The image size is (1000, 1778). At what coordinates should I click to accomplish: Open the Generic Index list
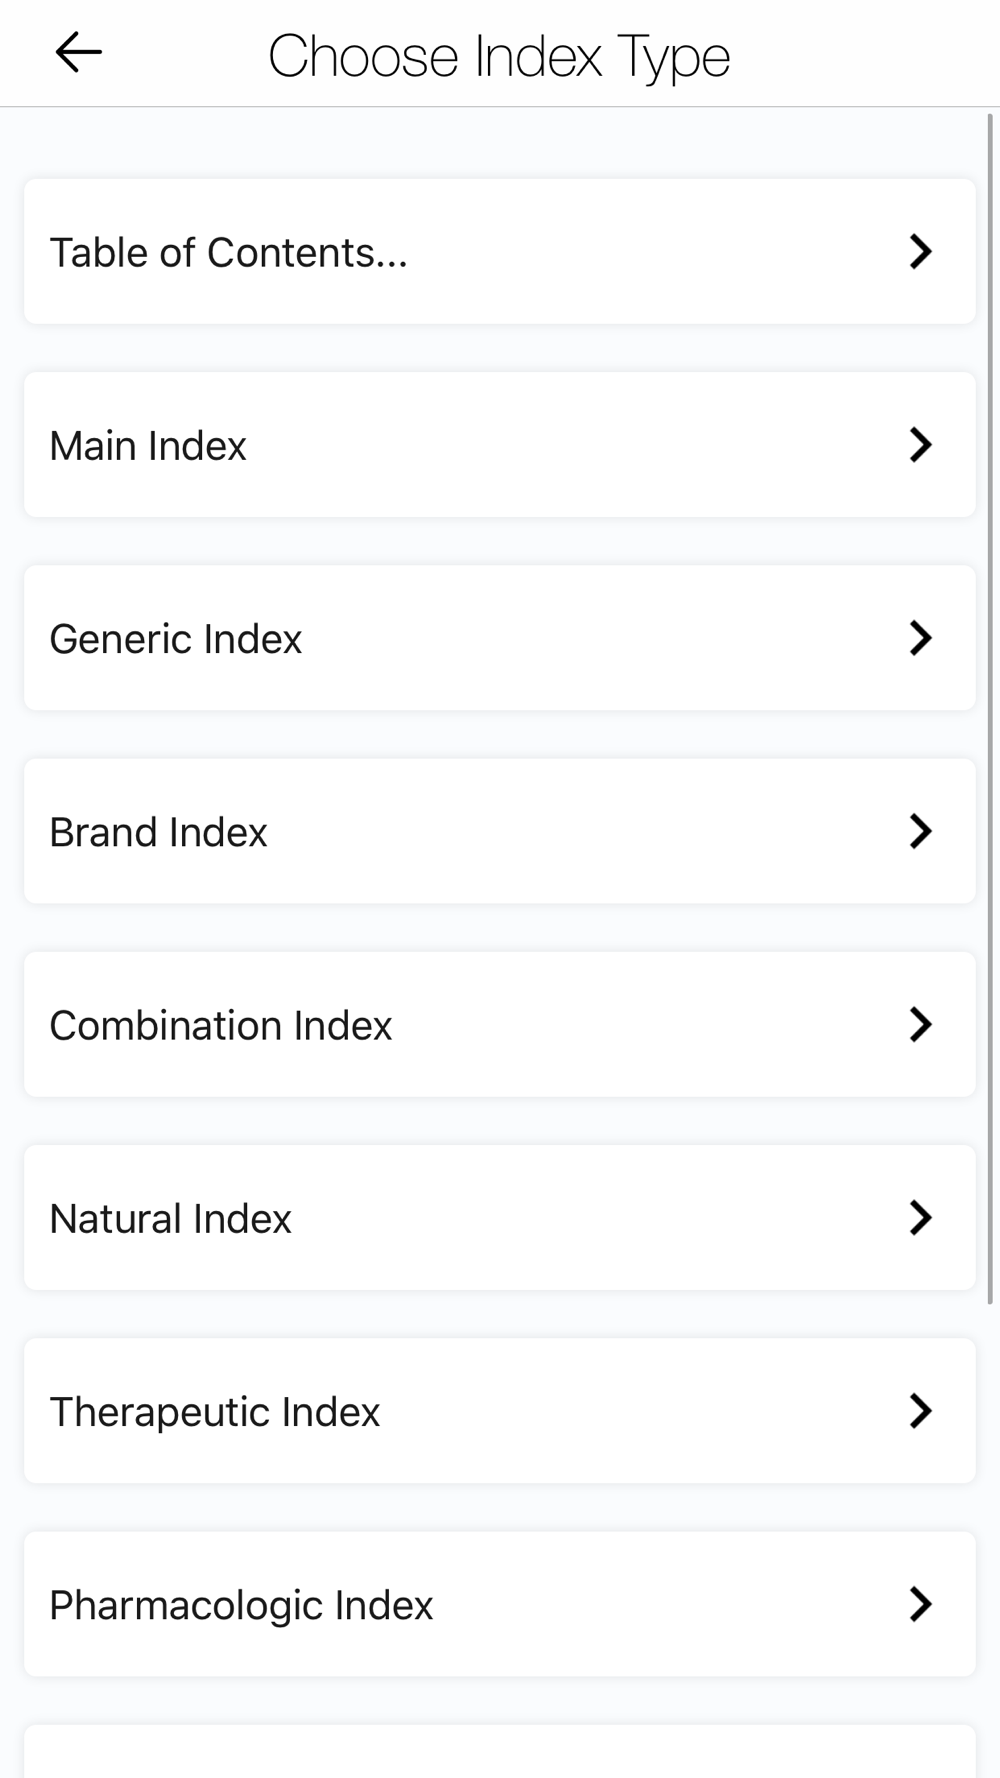click(x=500, y=638)
